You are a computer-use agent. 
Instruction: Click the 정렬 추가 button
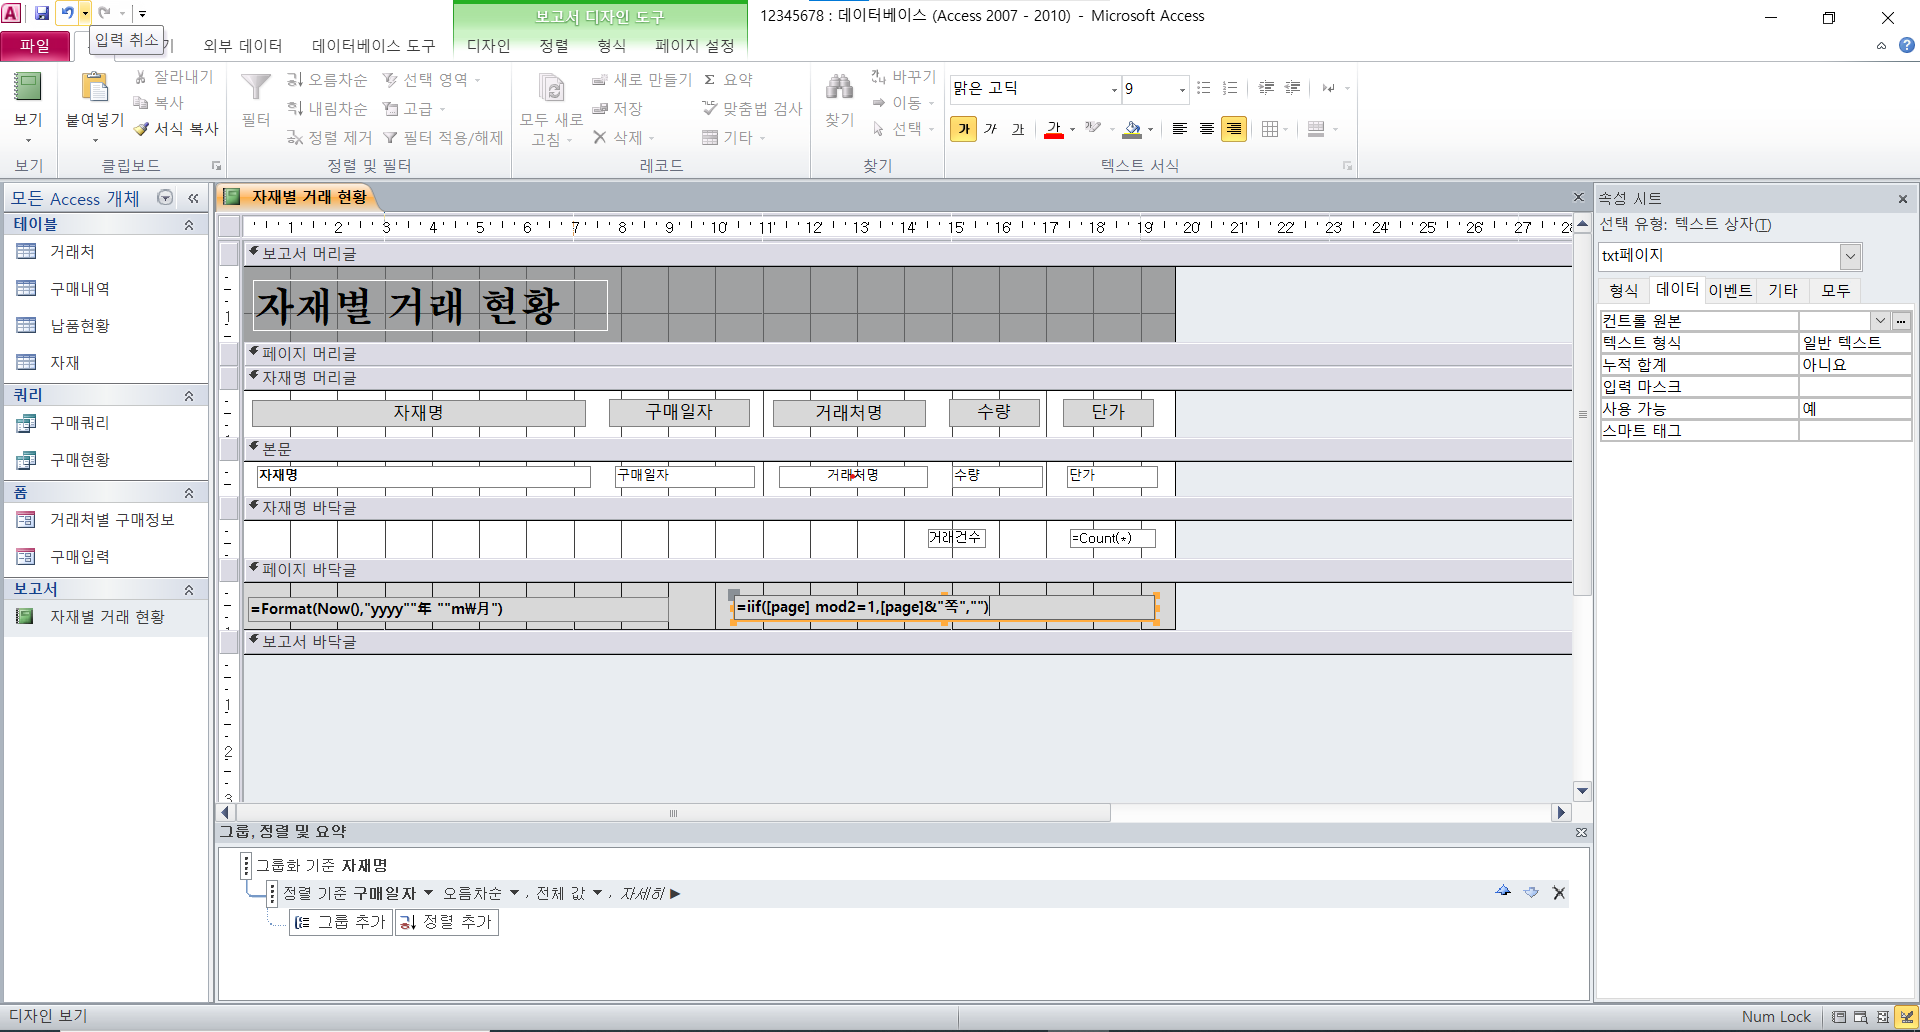point(447,922)
